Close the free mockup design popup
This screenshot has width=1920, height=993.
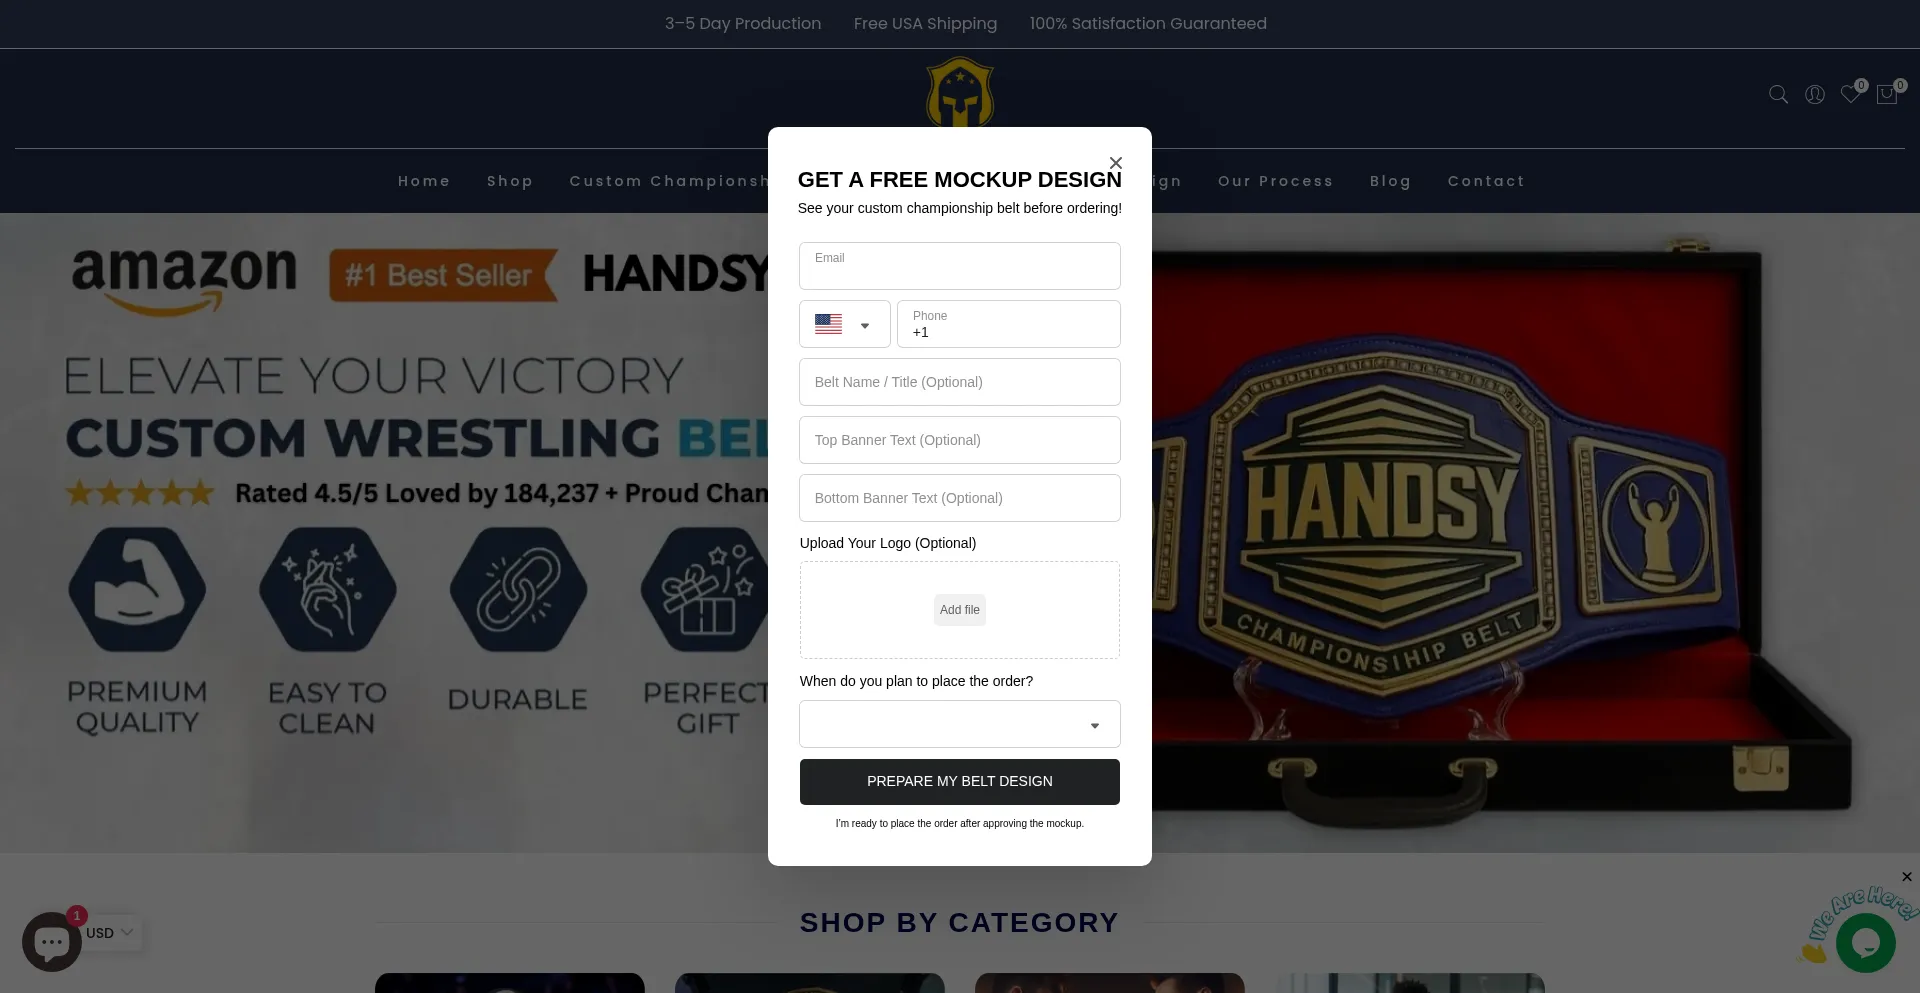click(1116, 162)
